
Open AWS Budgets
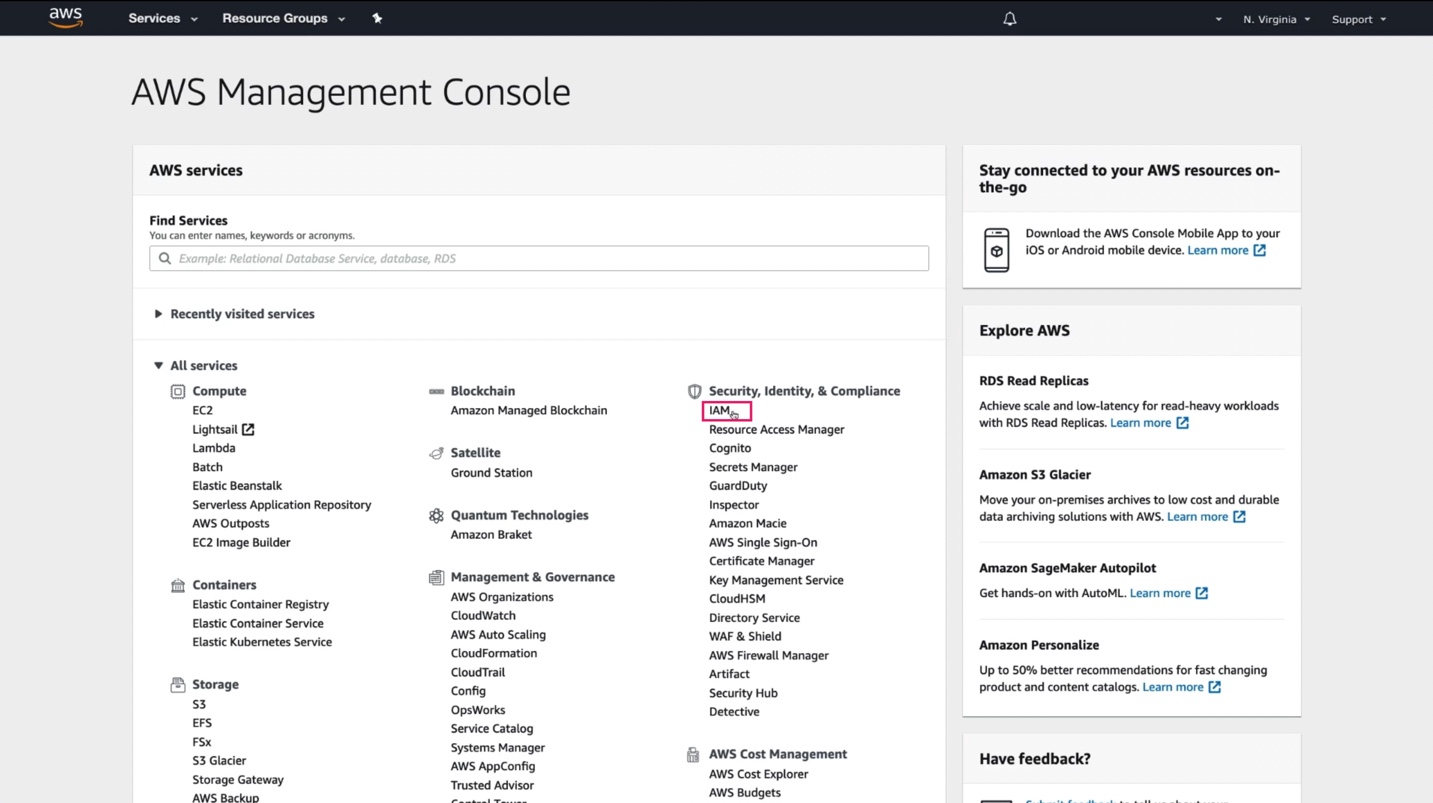(745, 793)
